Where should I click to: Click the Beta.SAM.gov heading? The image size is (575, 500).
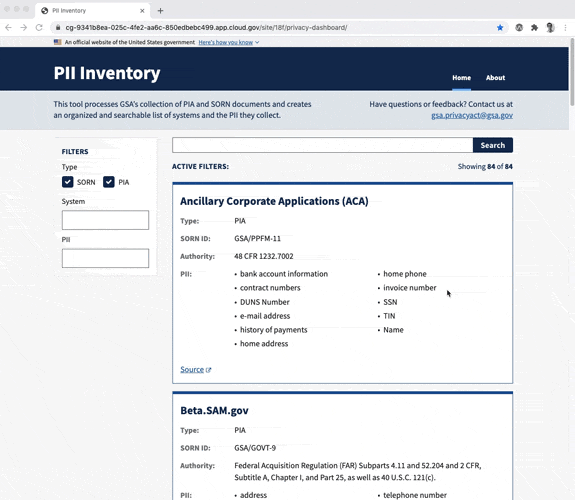pyautogui.click(x=215, y=410)
